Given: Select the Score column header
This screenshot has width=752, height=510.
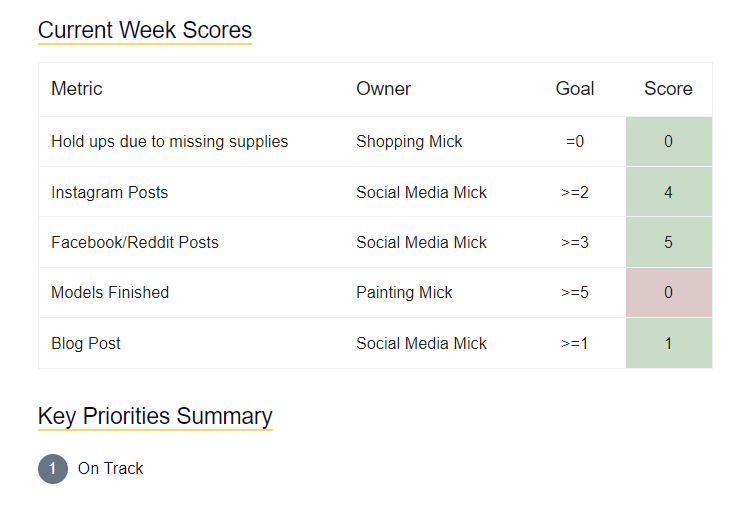Looking at the screenshot, I should coord(668,89).
